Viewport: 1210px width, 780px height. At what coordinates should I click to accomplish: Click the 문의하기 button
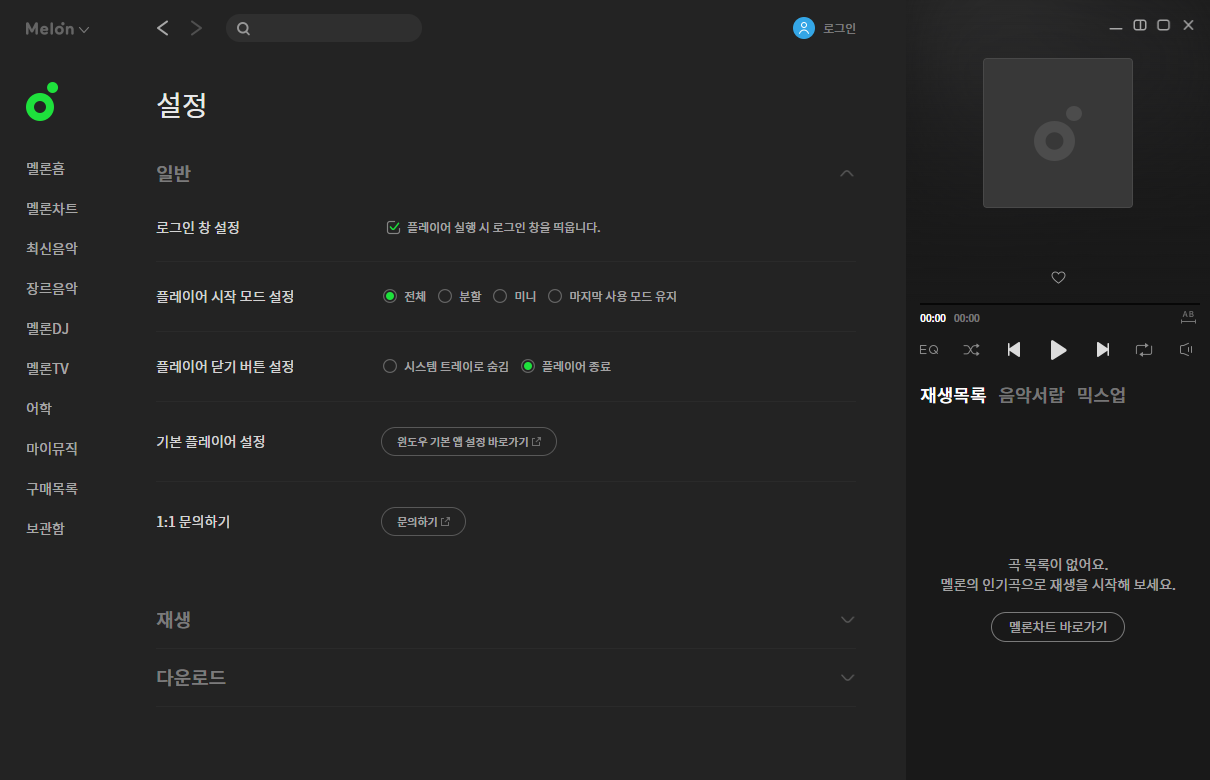pyautogui.click(x=423, y=521)
